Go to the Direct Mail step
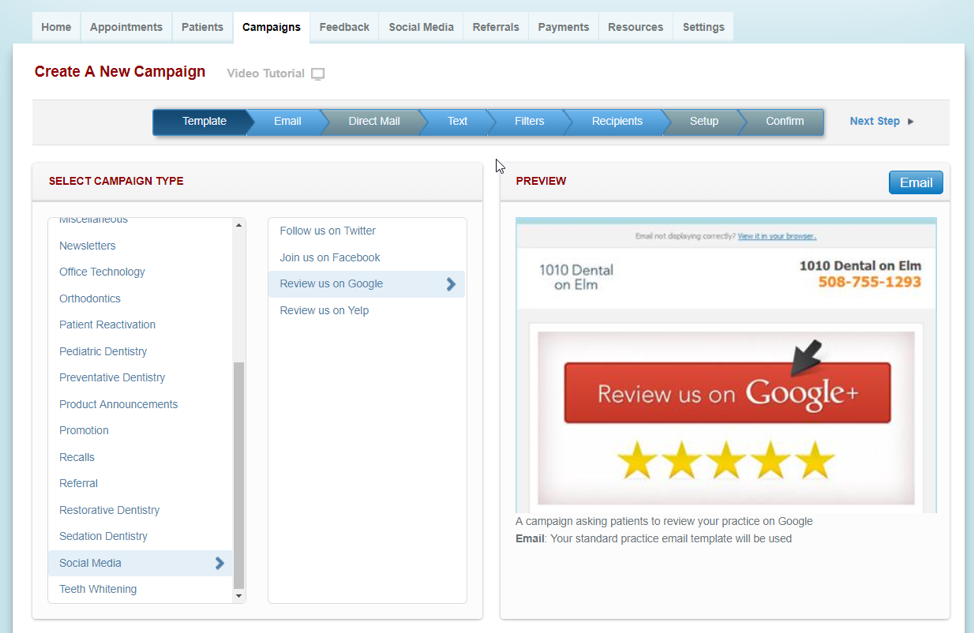 [374, 122]
